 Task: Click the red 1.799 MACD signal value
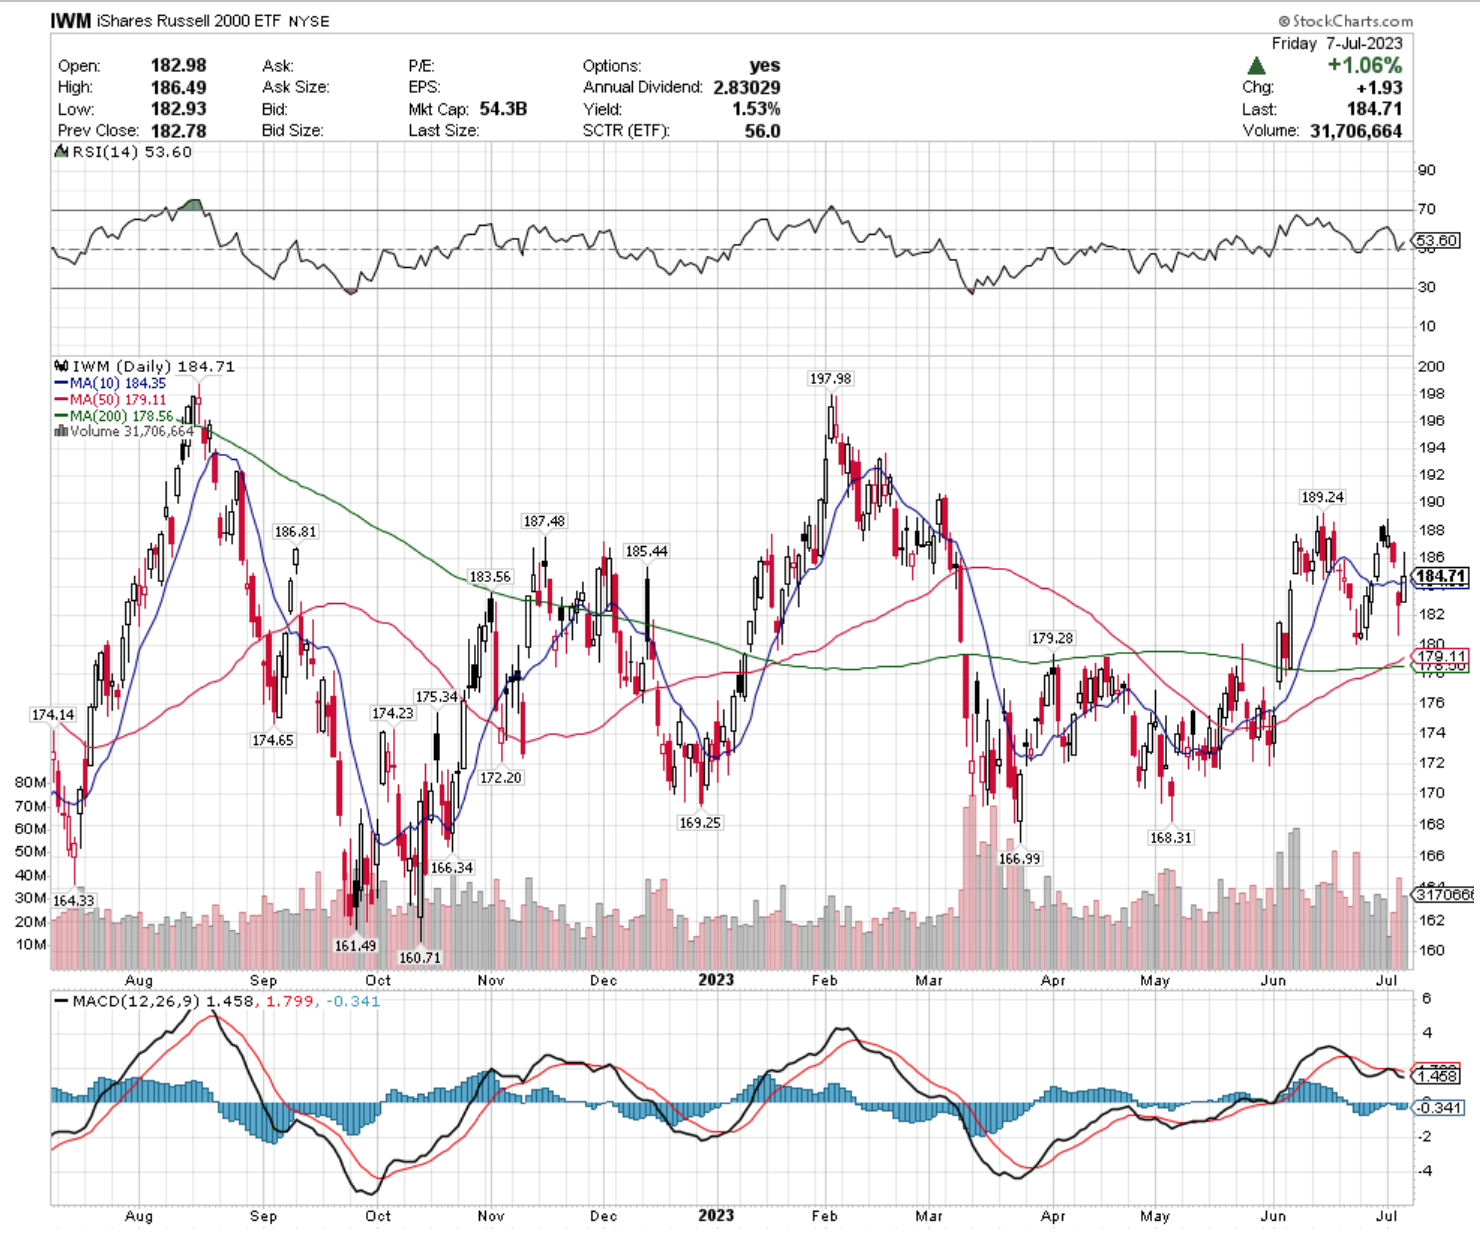point(288,1001)
